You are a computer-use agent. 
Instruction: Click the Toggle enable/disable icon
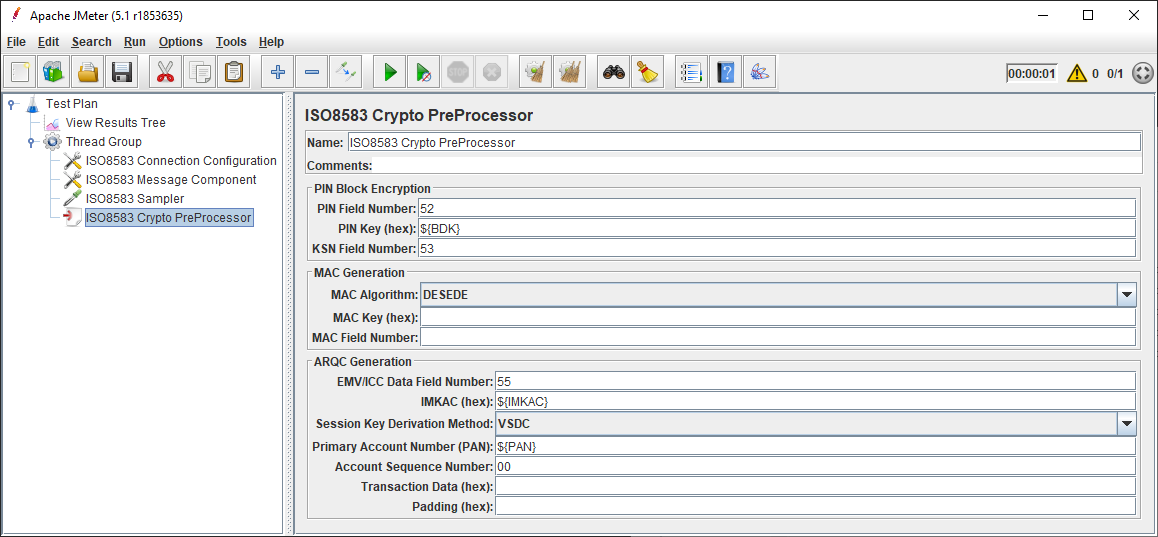(346, 72)
